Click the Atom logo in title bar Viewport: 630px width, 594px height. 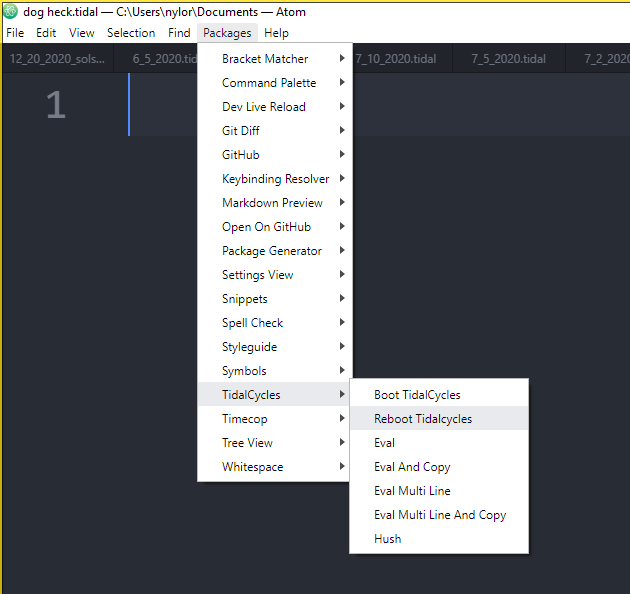click(10, 12)
